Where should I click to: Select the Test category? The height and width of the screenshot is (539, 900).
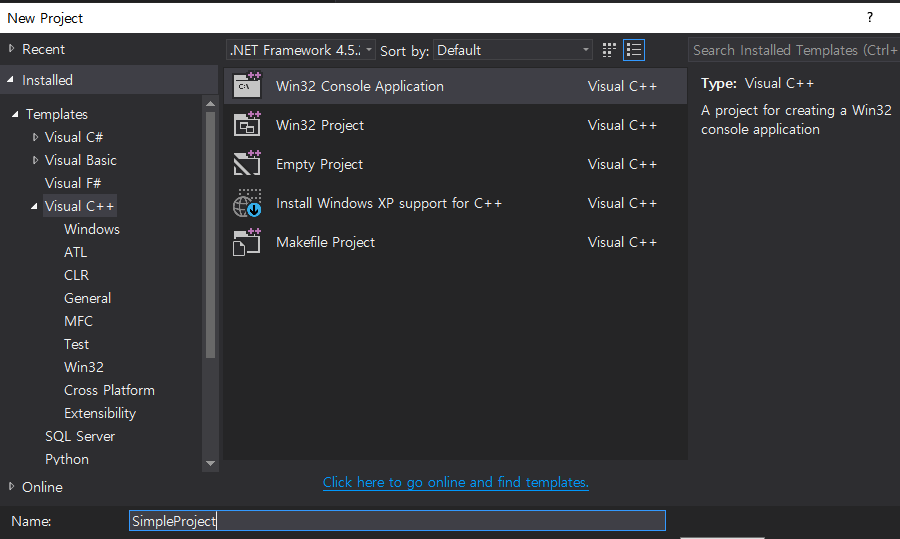pyautogui.click(x=76, y=344)
